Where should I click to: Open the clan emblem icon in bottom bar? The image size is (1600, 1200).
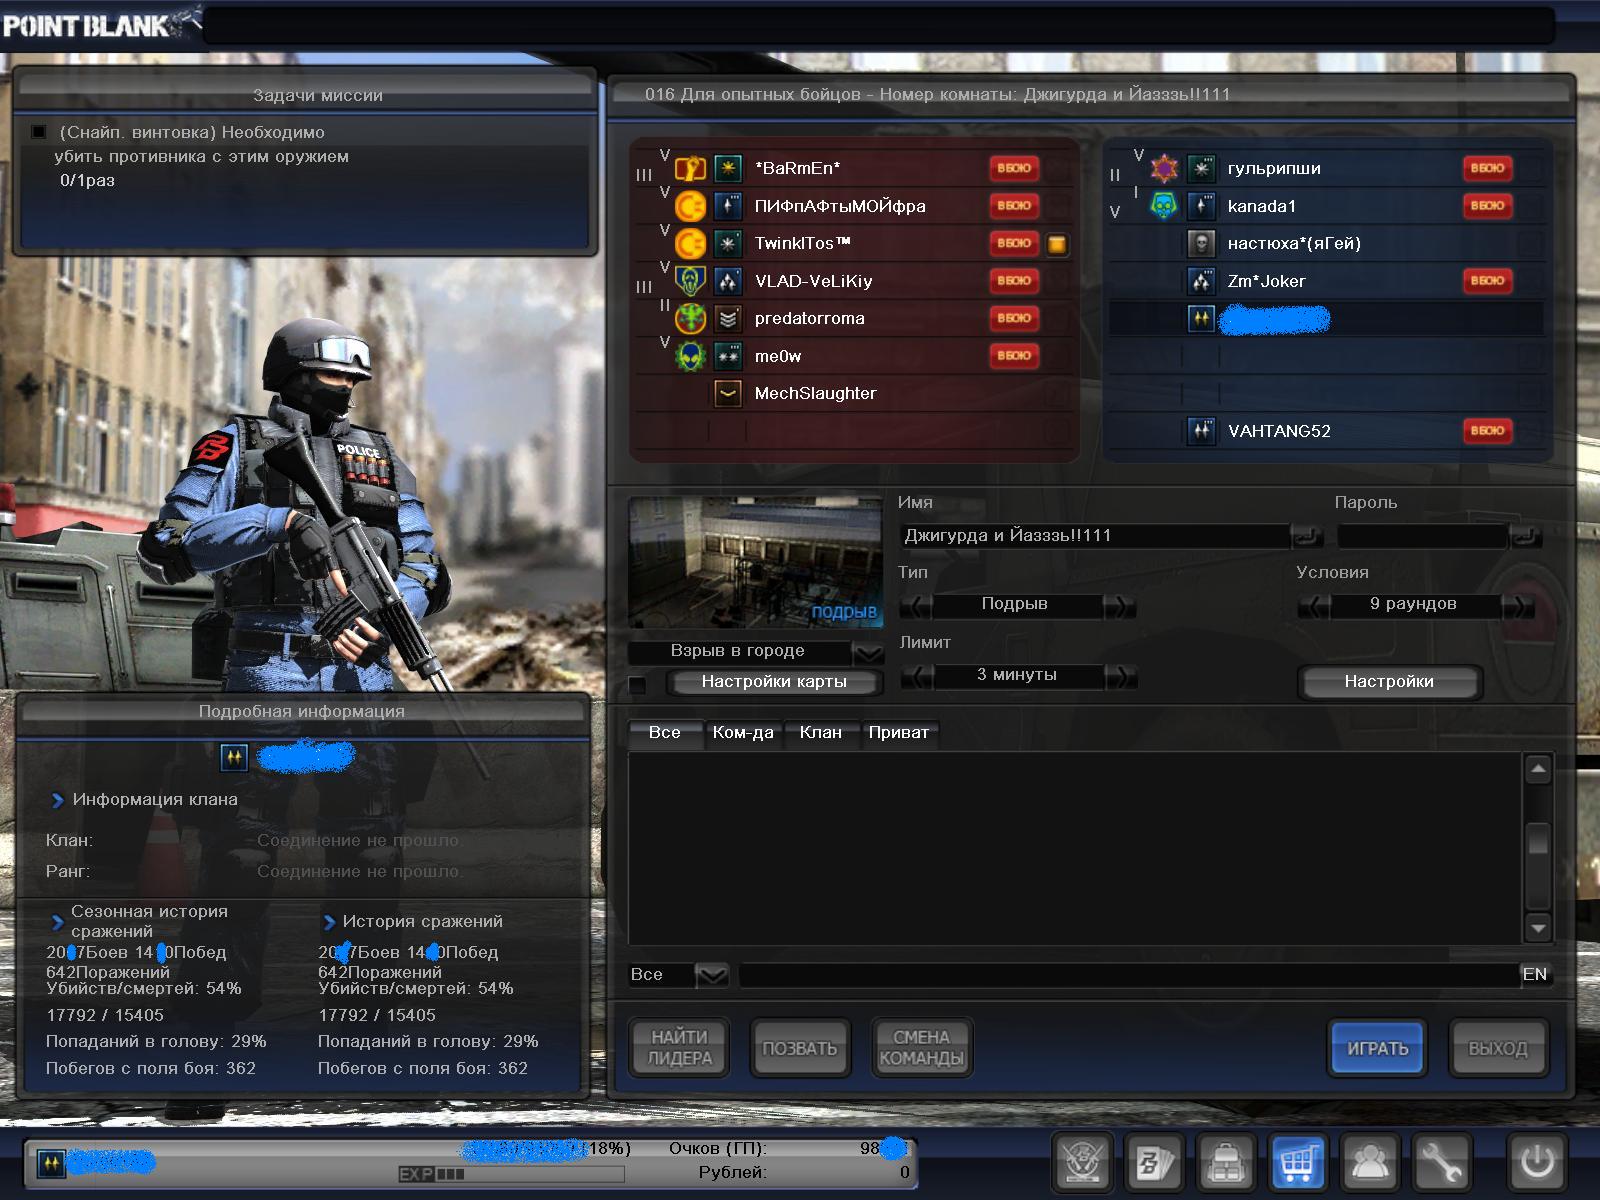pos(1082,1162)
